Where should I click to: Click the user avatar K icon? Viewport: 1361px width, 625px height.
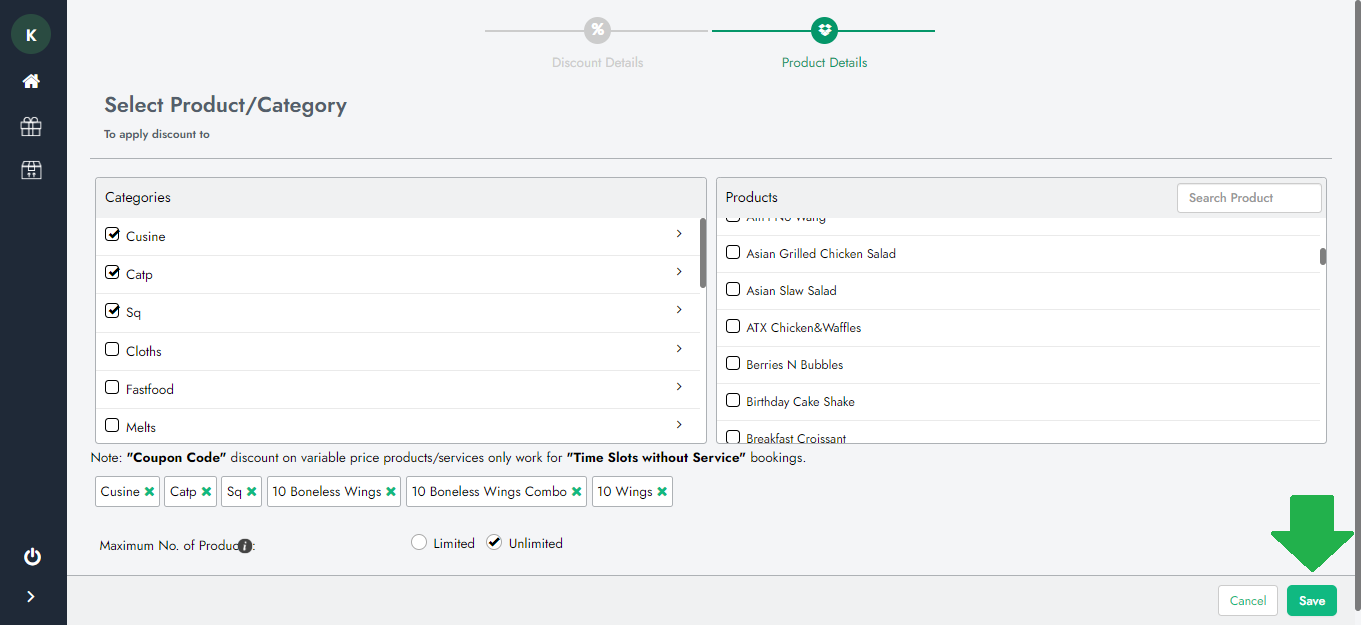31,35
